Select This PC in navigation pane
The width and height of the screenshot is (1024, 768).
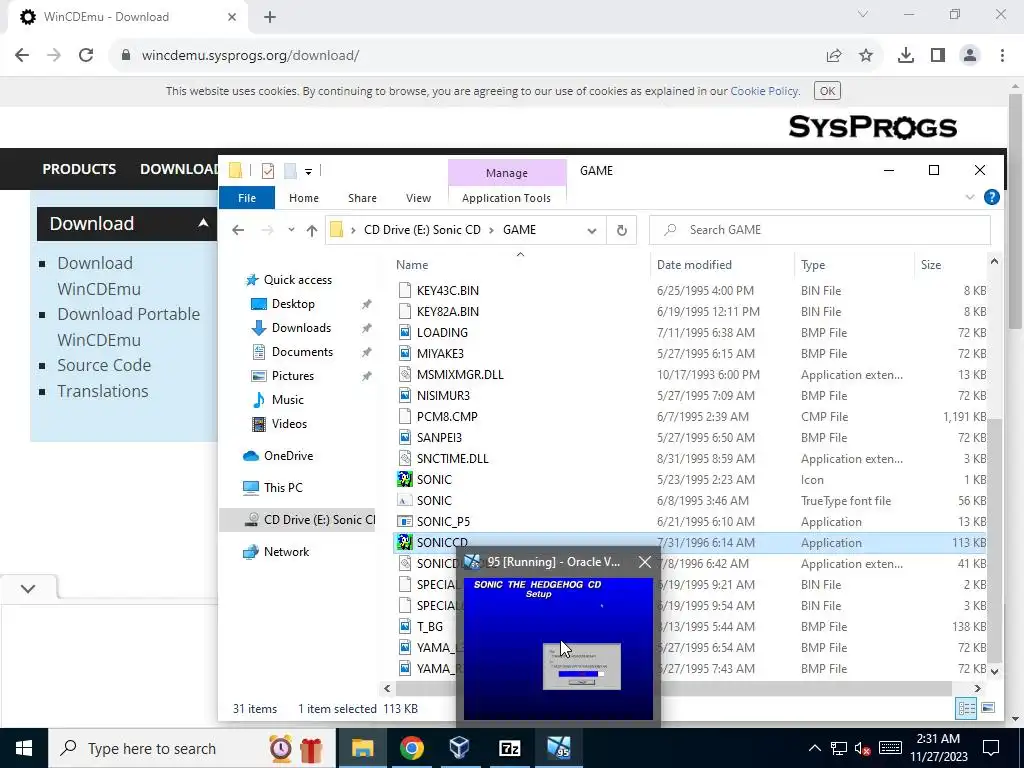(x=283, y=488)
